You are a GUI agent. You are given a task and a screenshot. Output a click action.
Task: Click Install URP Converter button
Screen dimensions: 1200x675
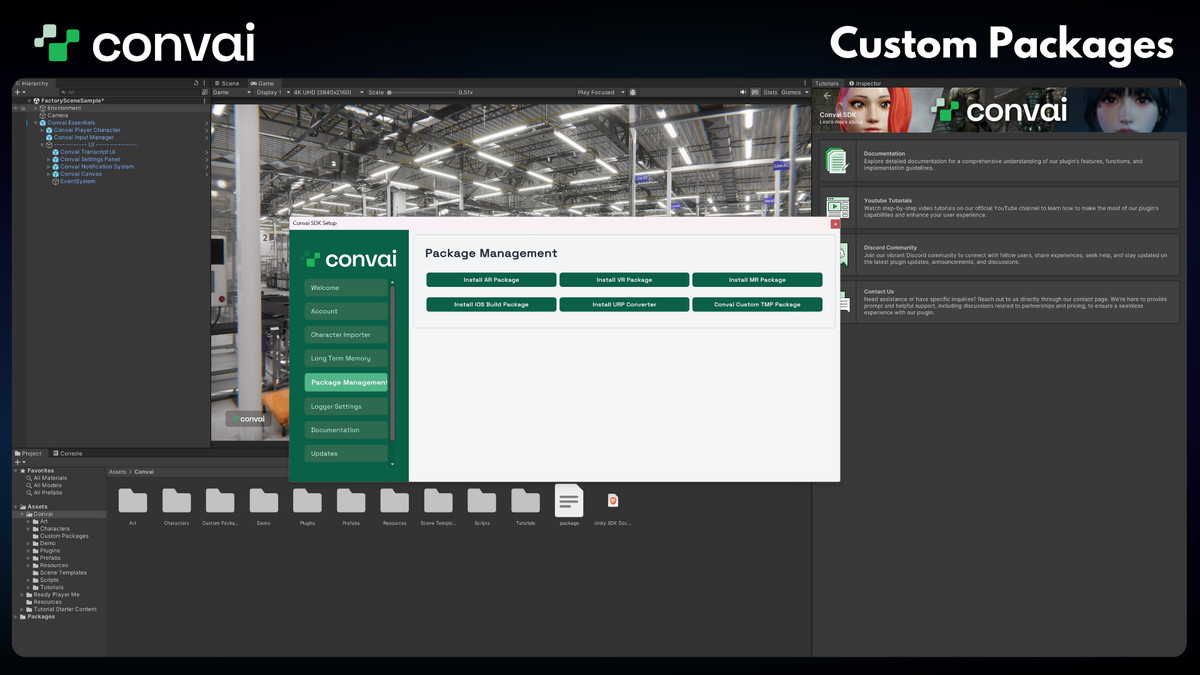tap(624, 304)
